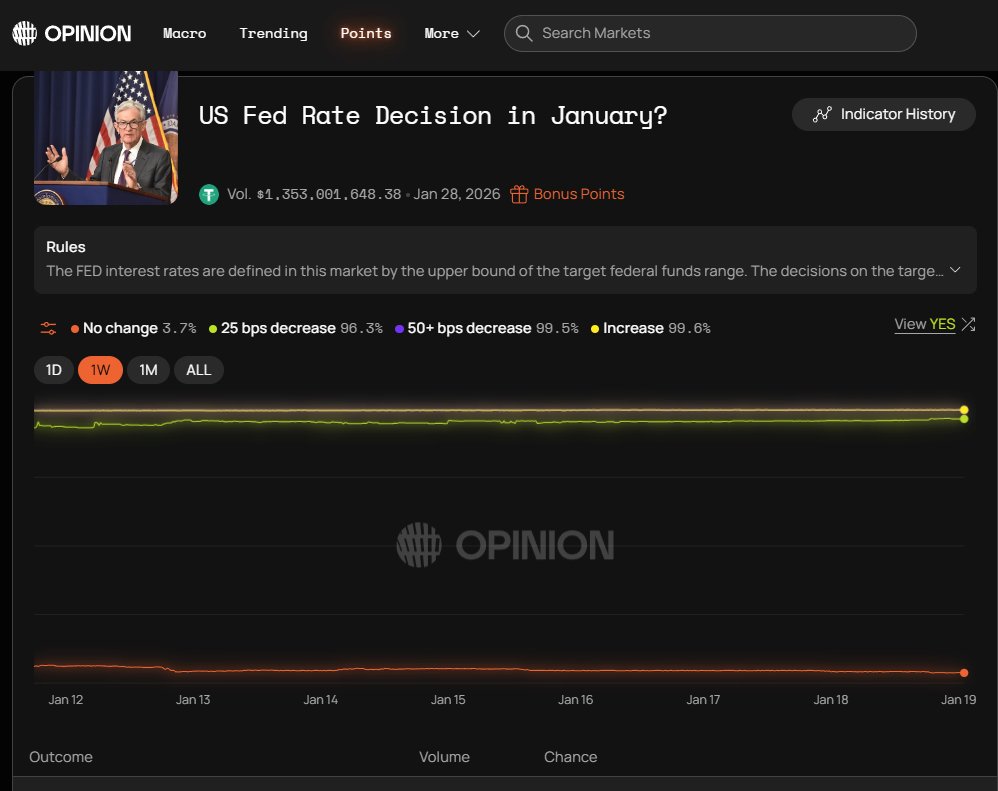Click the Volume column header
Screen dimensions: 998x791
444,757
